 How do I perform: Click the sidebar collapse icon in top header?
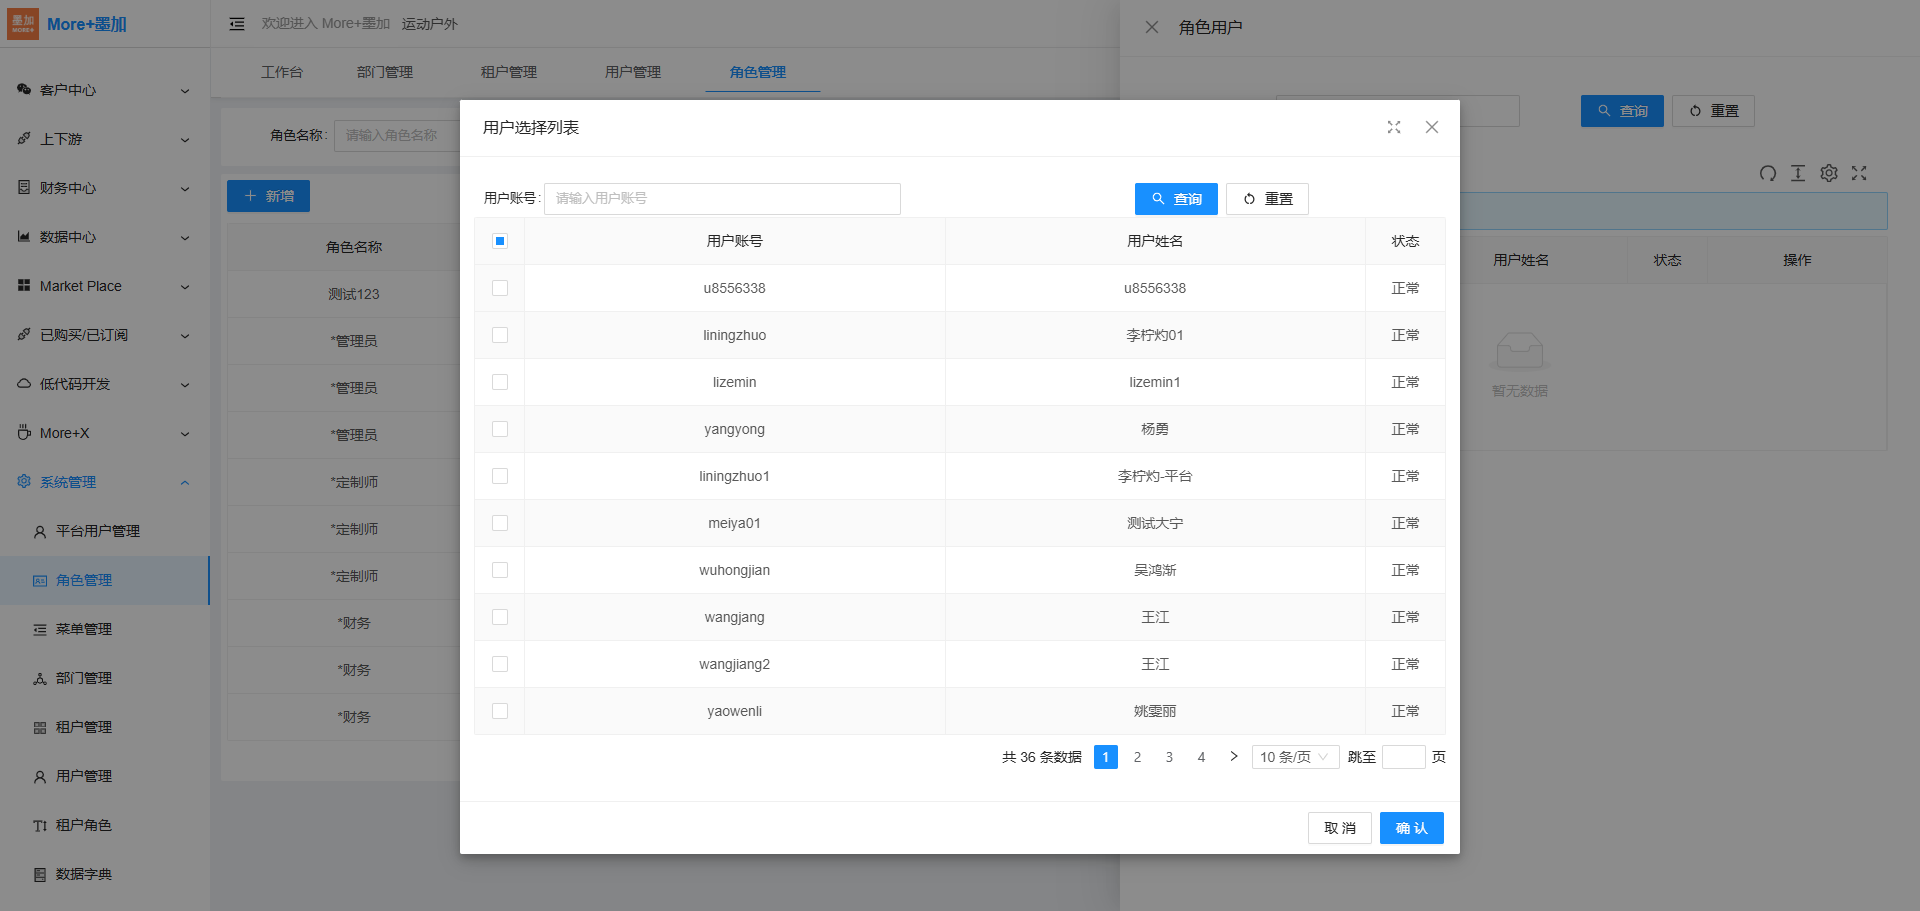point(237,24)
